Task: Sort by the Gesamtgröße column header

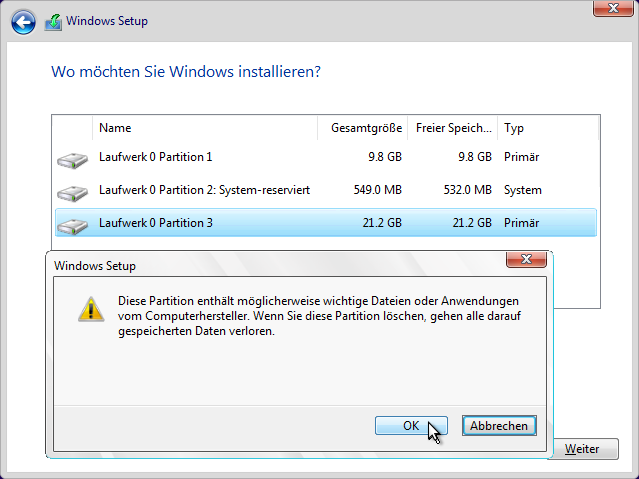Action: (x=362, y=128)
